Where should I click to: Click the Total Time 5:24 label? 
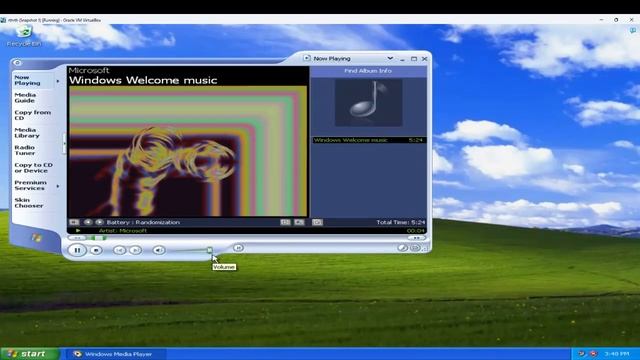tap(400, 222)
